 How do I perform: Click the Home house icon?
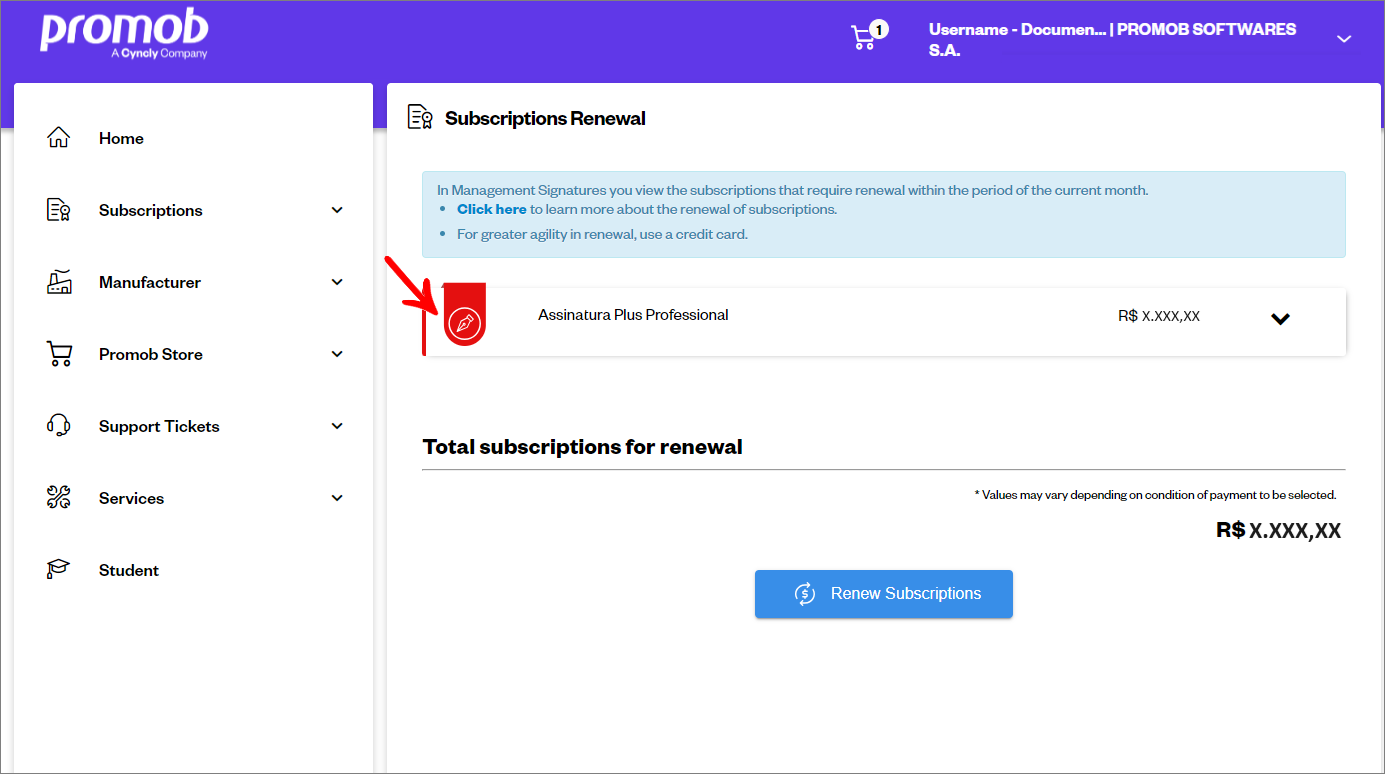tap(59, 138)
